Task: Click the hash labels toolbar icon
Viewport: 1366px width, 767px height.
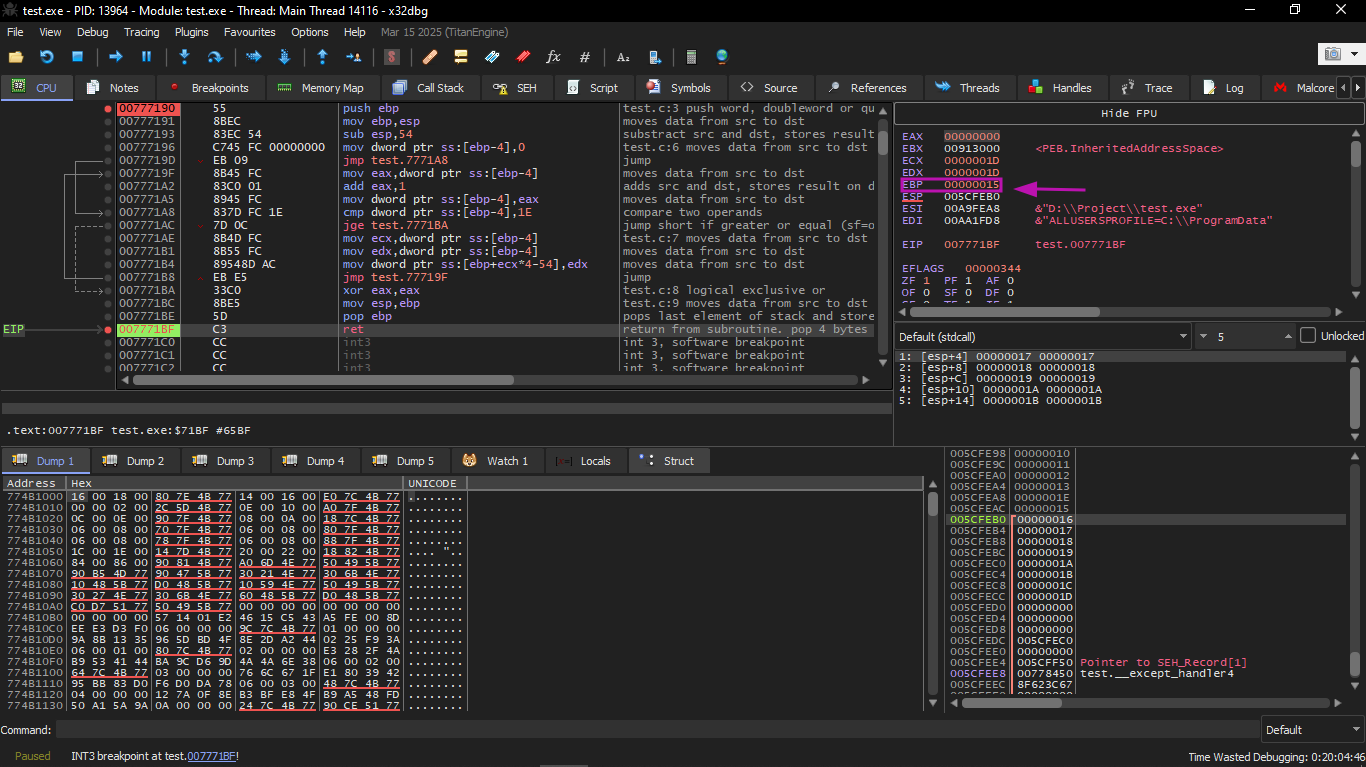Action: pos(585,57)
